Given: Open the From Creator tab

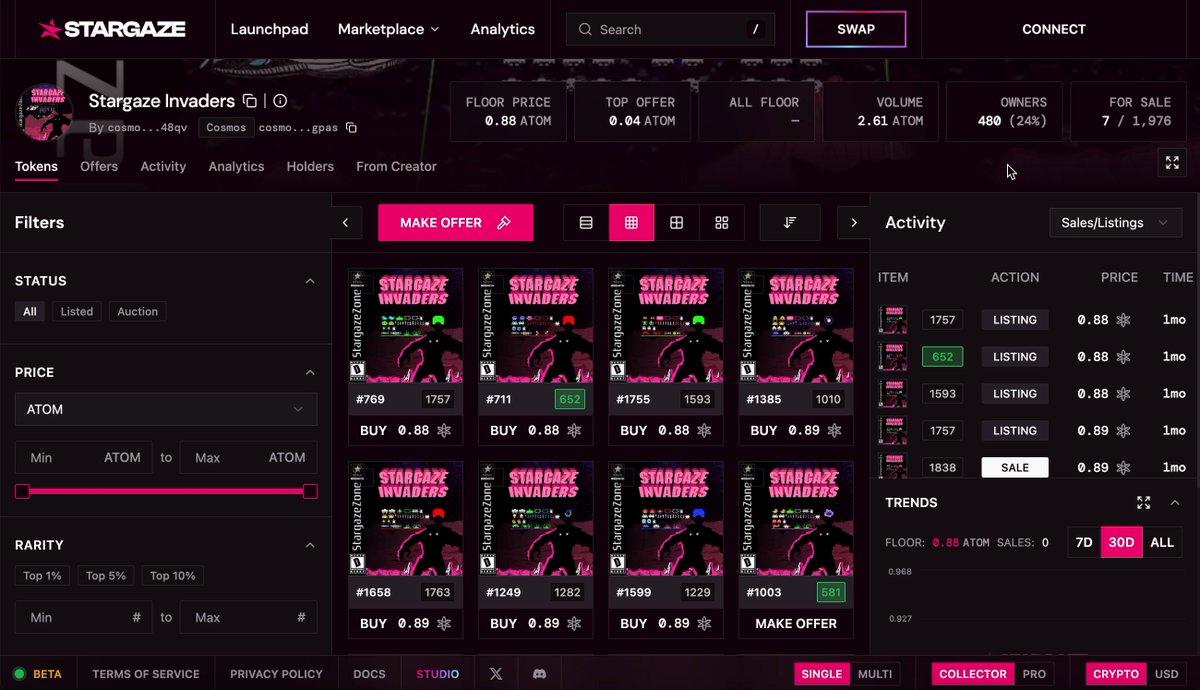Looking at the screenshot, I should point(396,167).
